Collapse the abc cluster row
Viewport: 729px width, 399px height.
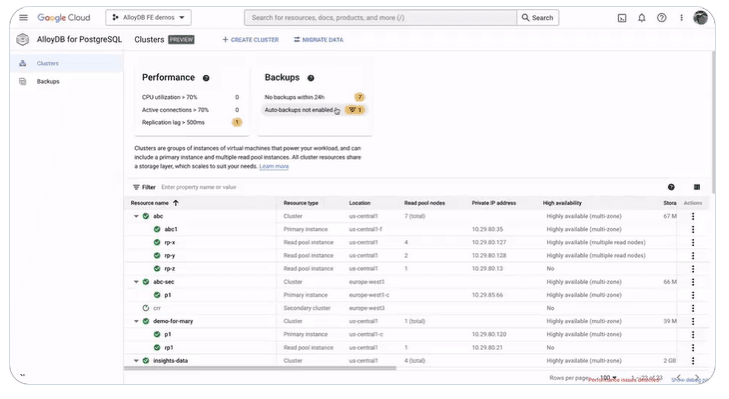(136, 216)
